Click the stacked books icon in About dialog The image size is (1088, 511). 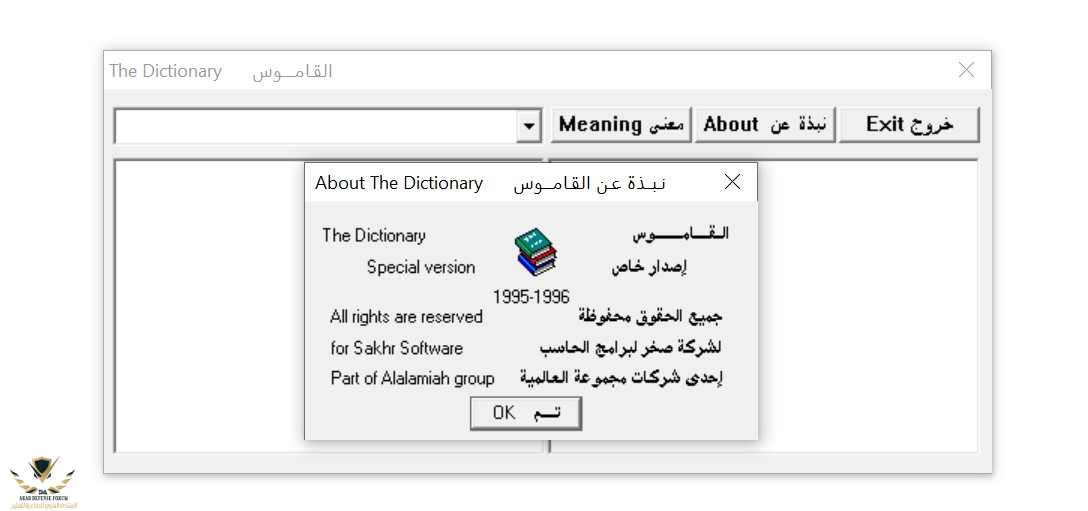(x=536, y=251)
